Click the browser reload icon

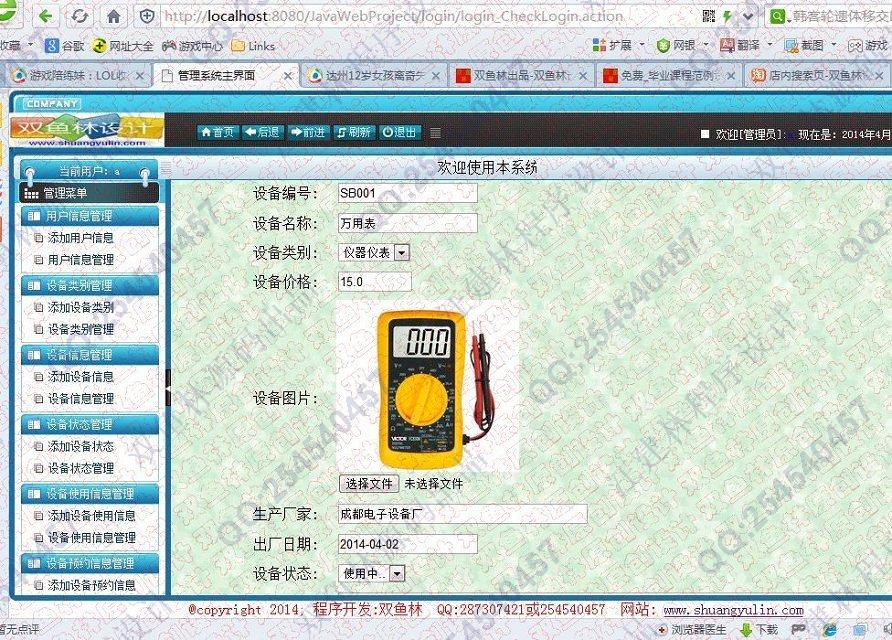click(x=80, y=16)
